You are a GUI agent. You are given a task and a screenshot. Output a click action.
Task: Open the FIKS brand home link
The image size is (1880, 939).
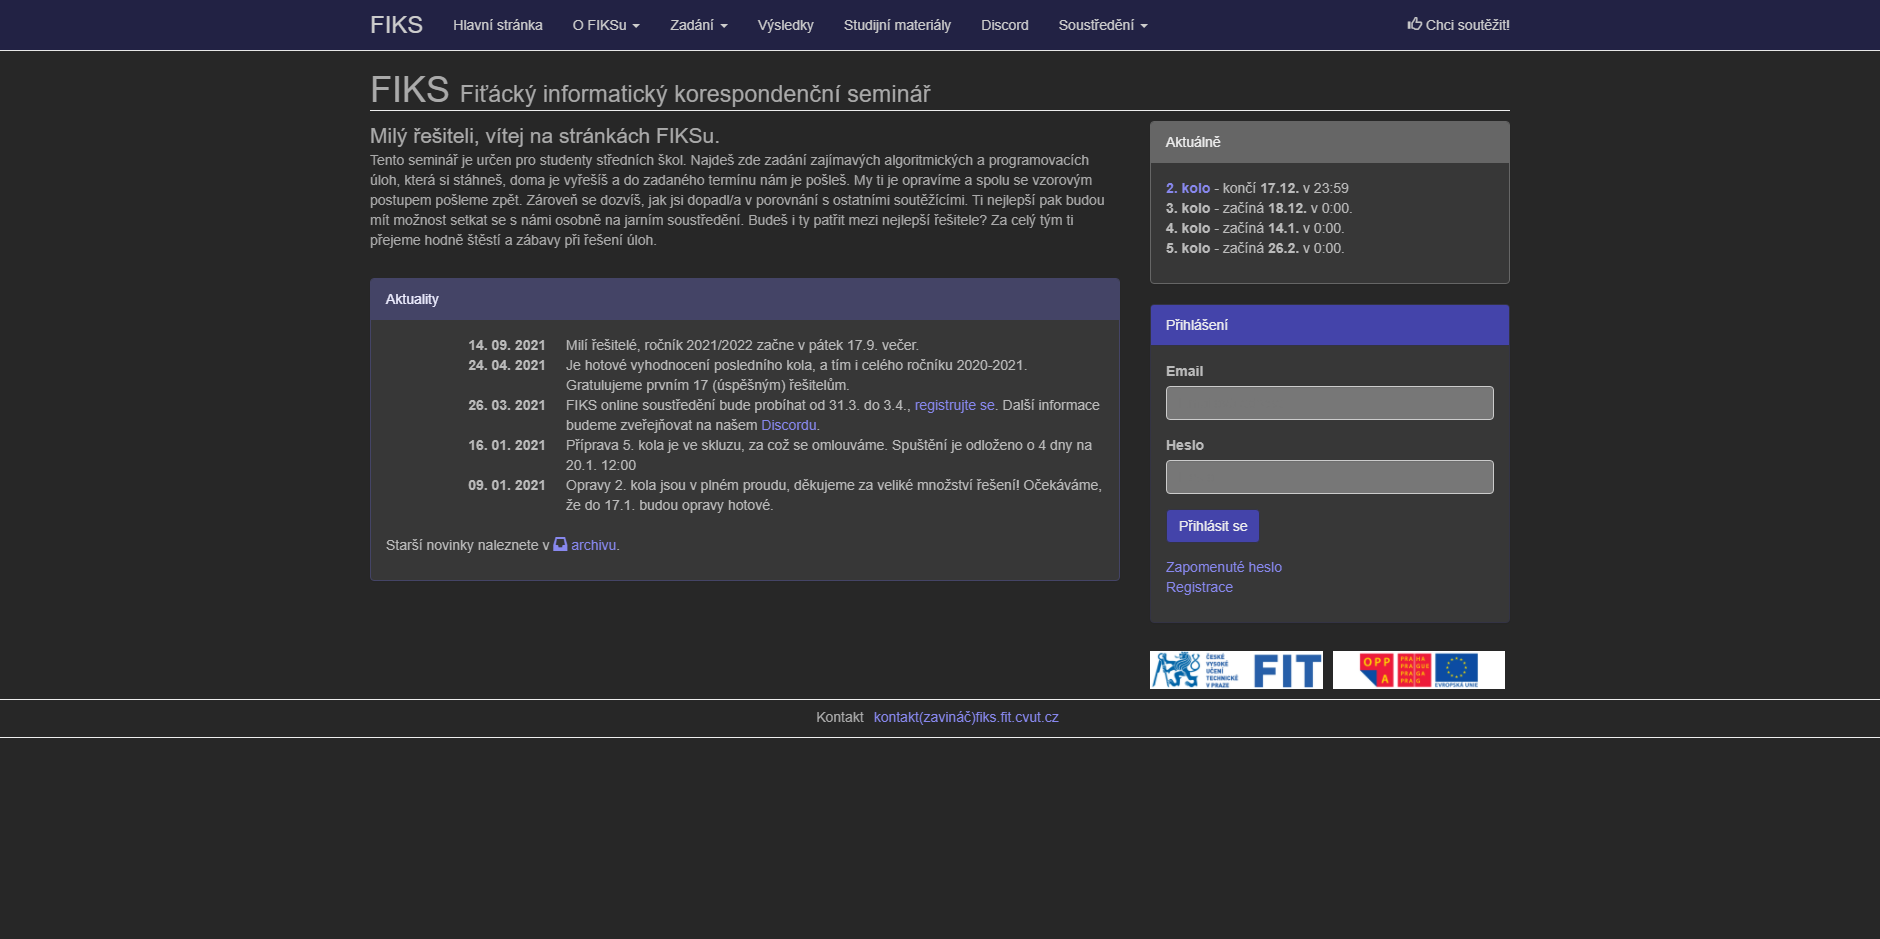point(396,25)
